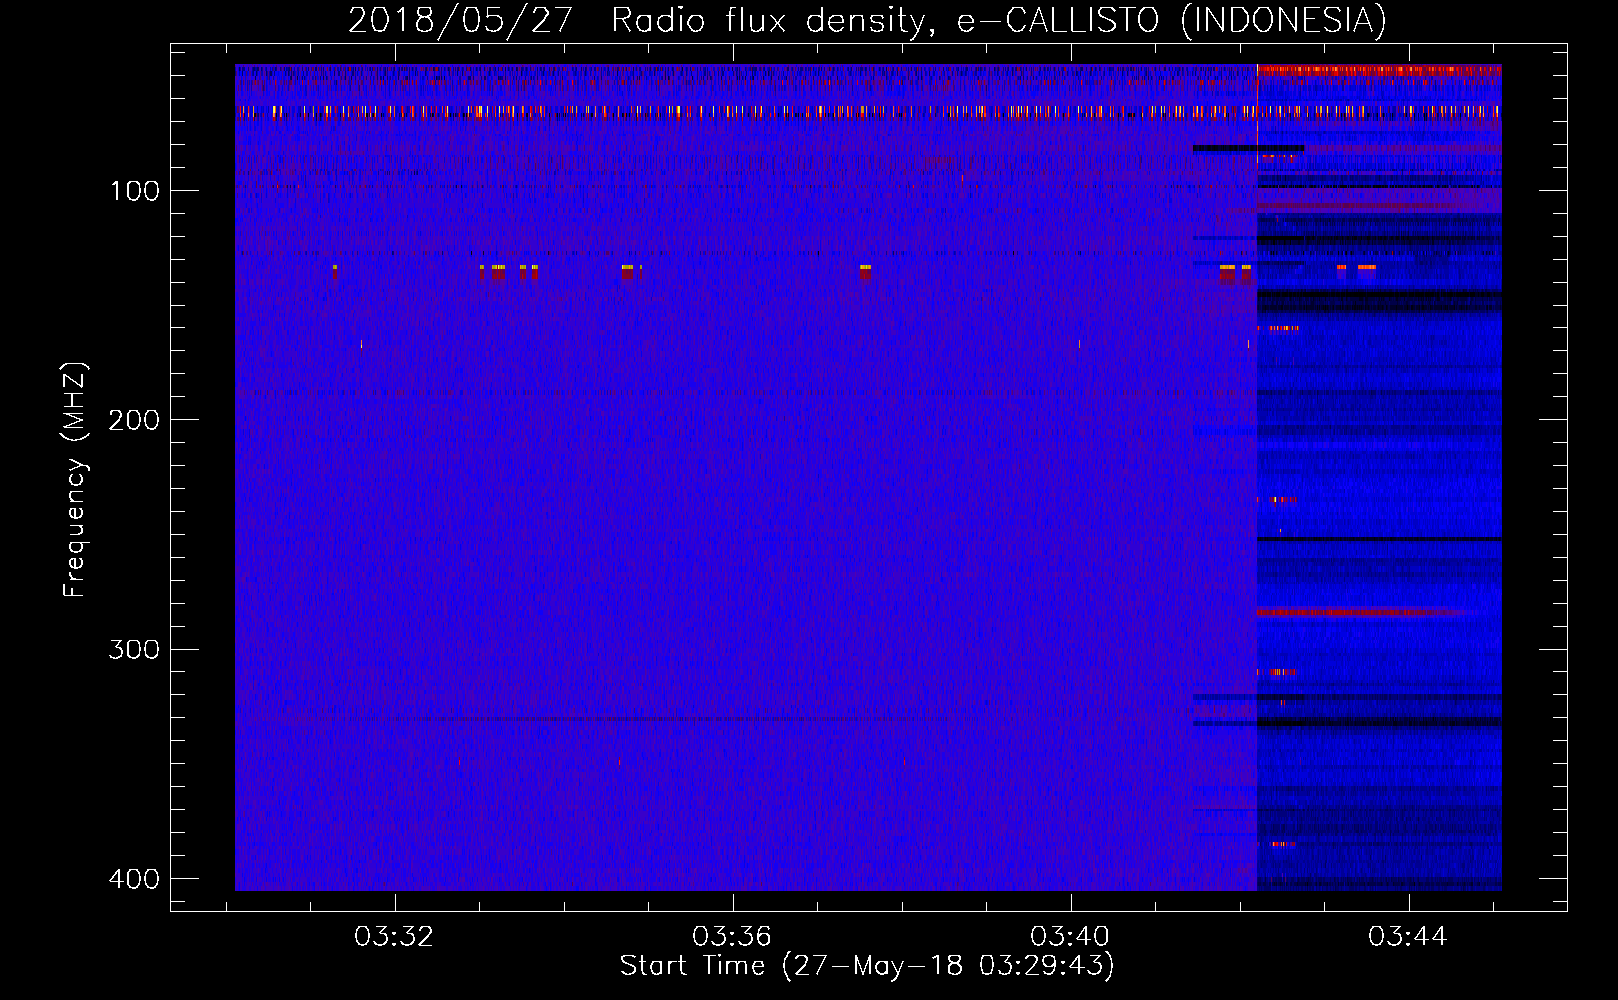Click the date "2018/05/27" in the title

[x=460, y=20]
